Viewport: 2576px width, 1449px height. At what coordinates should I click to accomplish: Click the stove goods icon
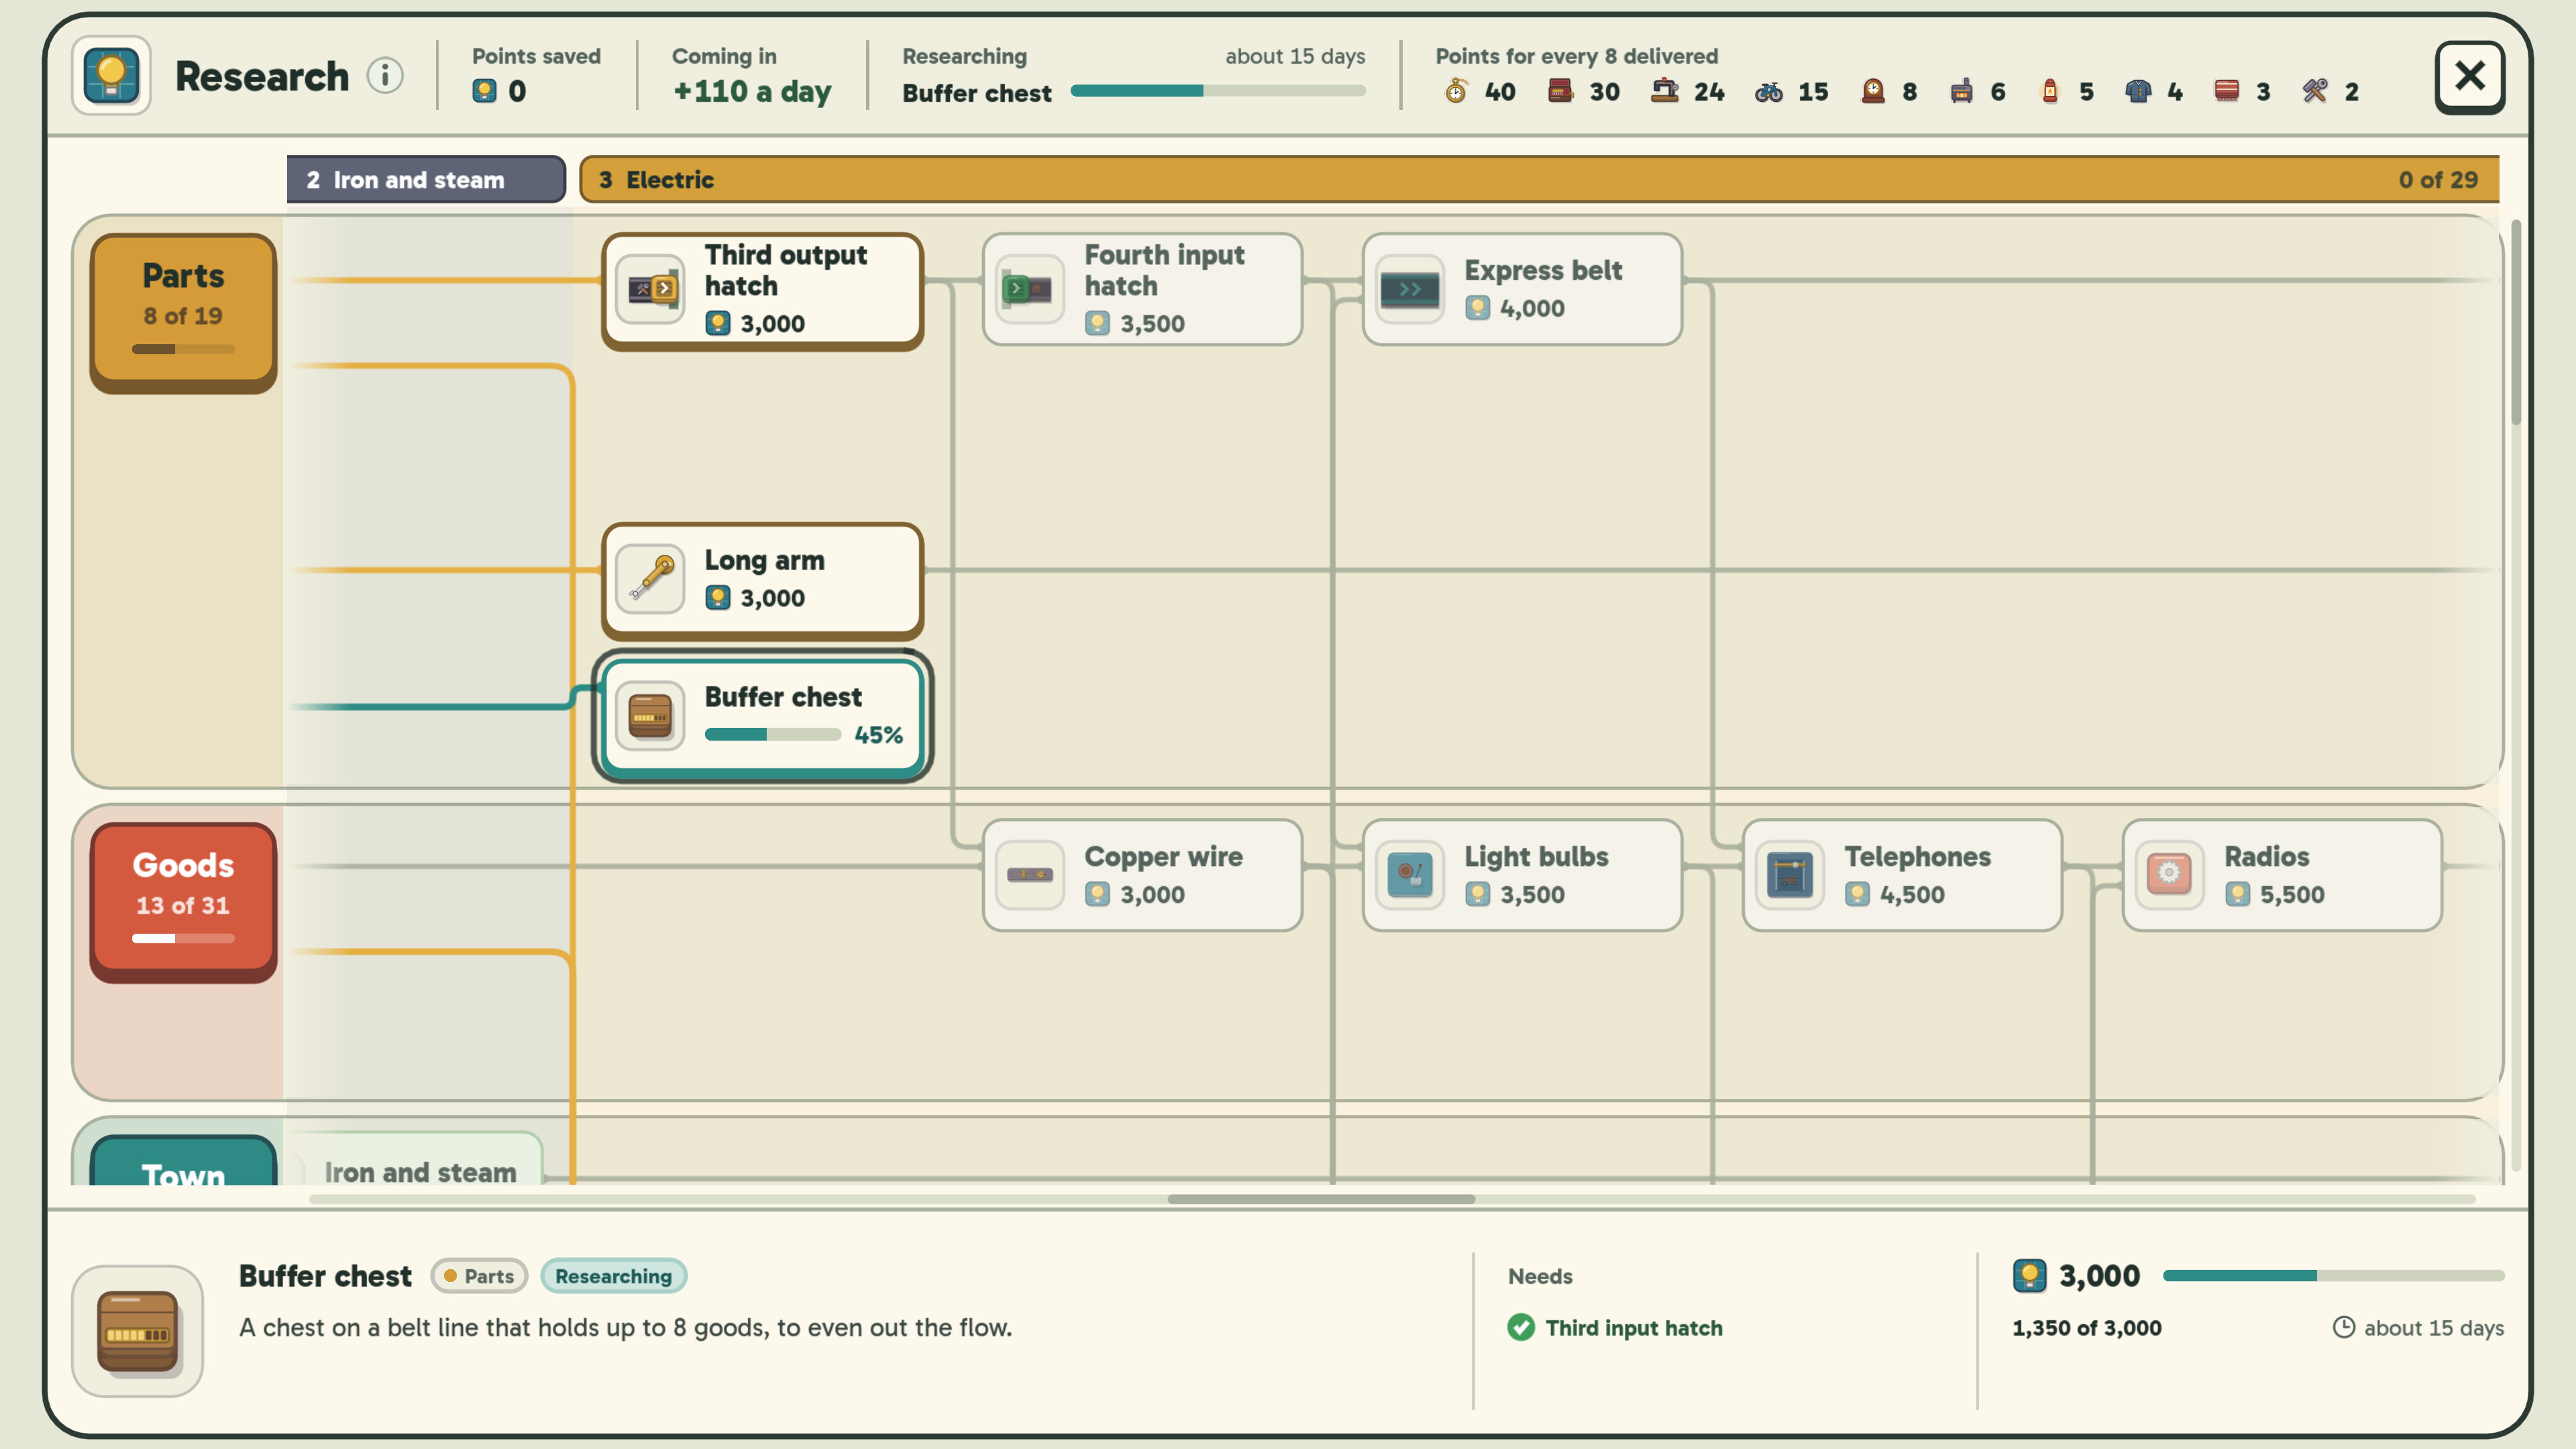click(1961, 91)
